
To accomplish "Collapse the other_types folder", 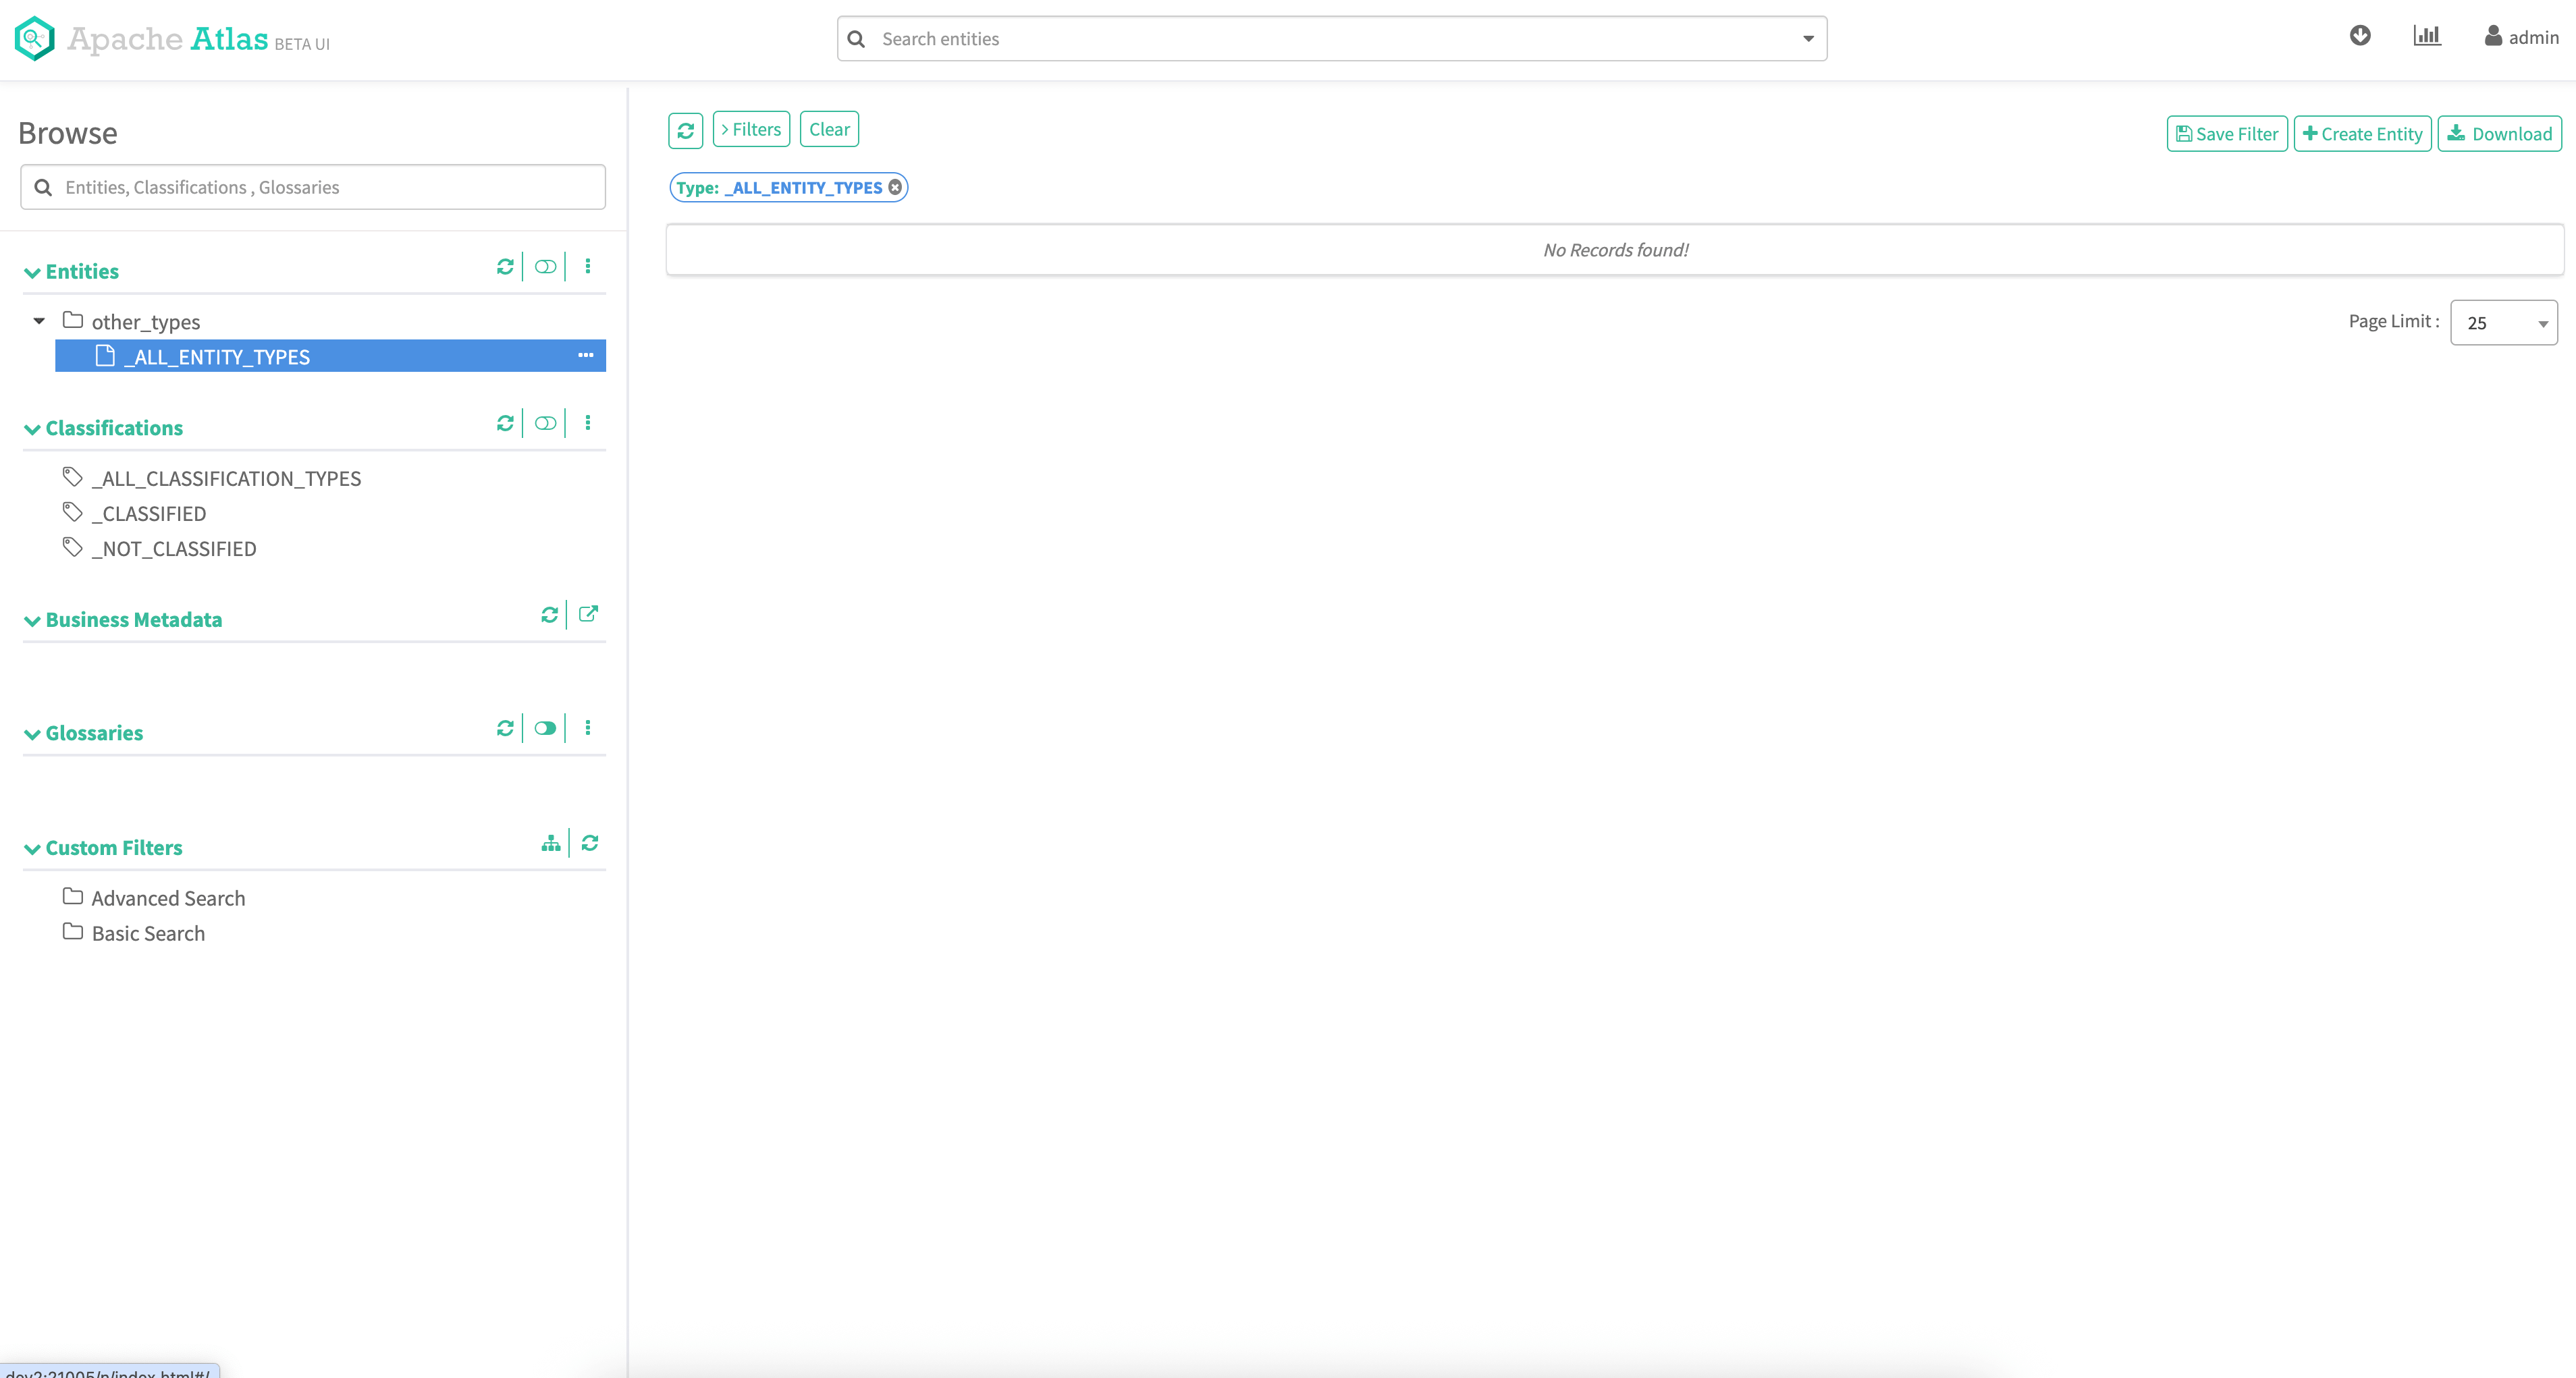I will [x=39, y=321].
